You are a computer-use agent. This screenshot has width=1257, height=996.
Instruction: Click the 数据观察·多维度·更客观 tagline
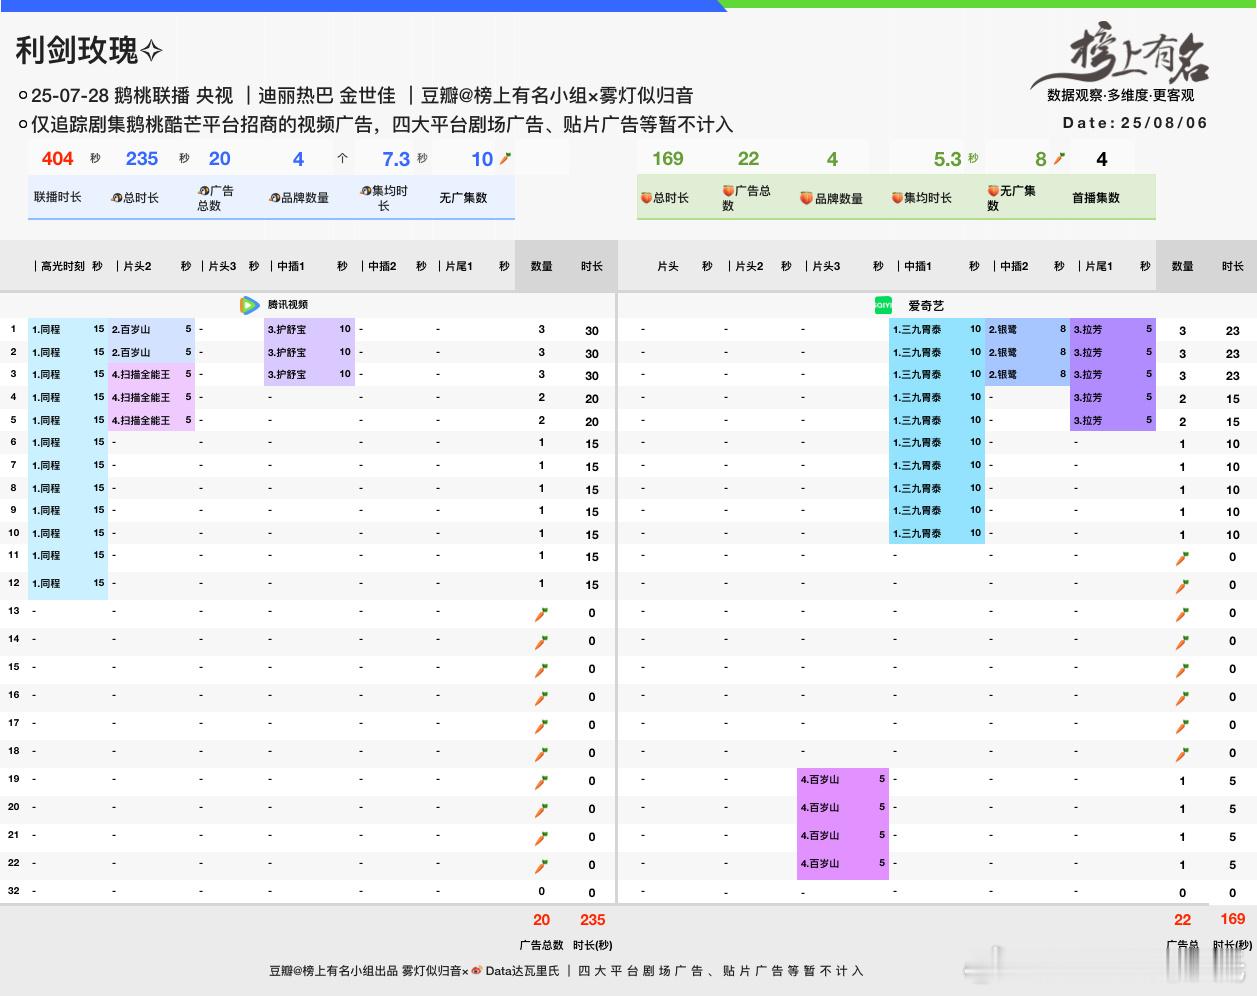click(x=1120, y=96)
